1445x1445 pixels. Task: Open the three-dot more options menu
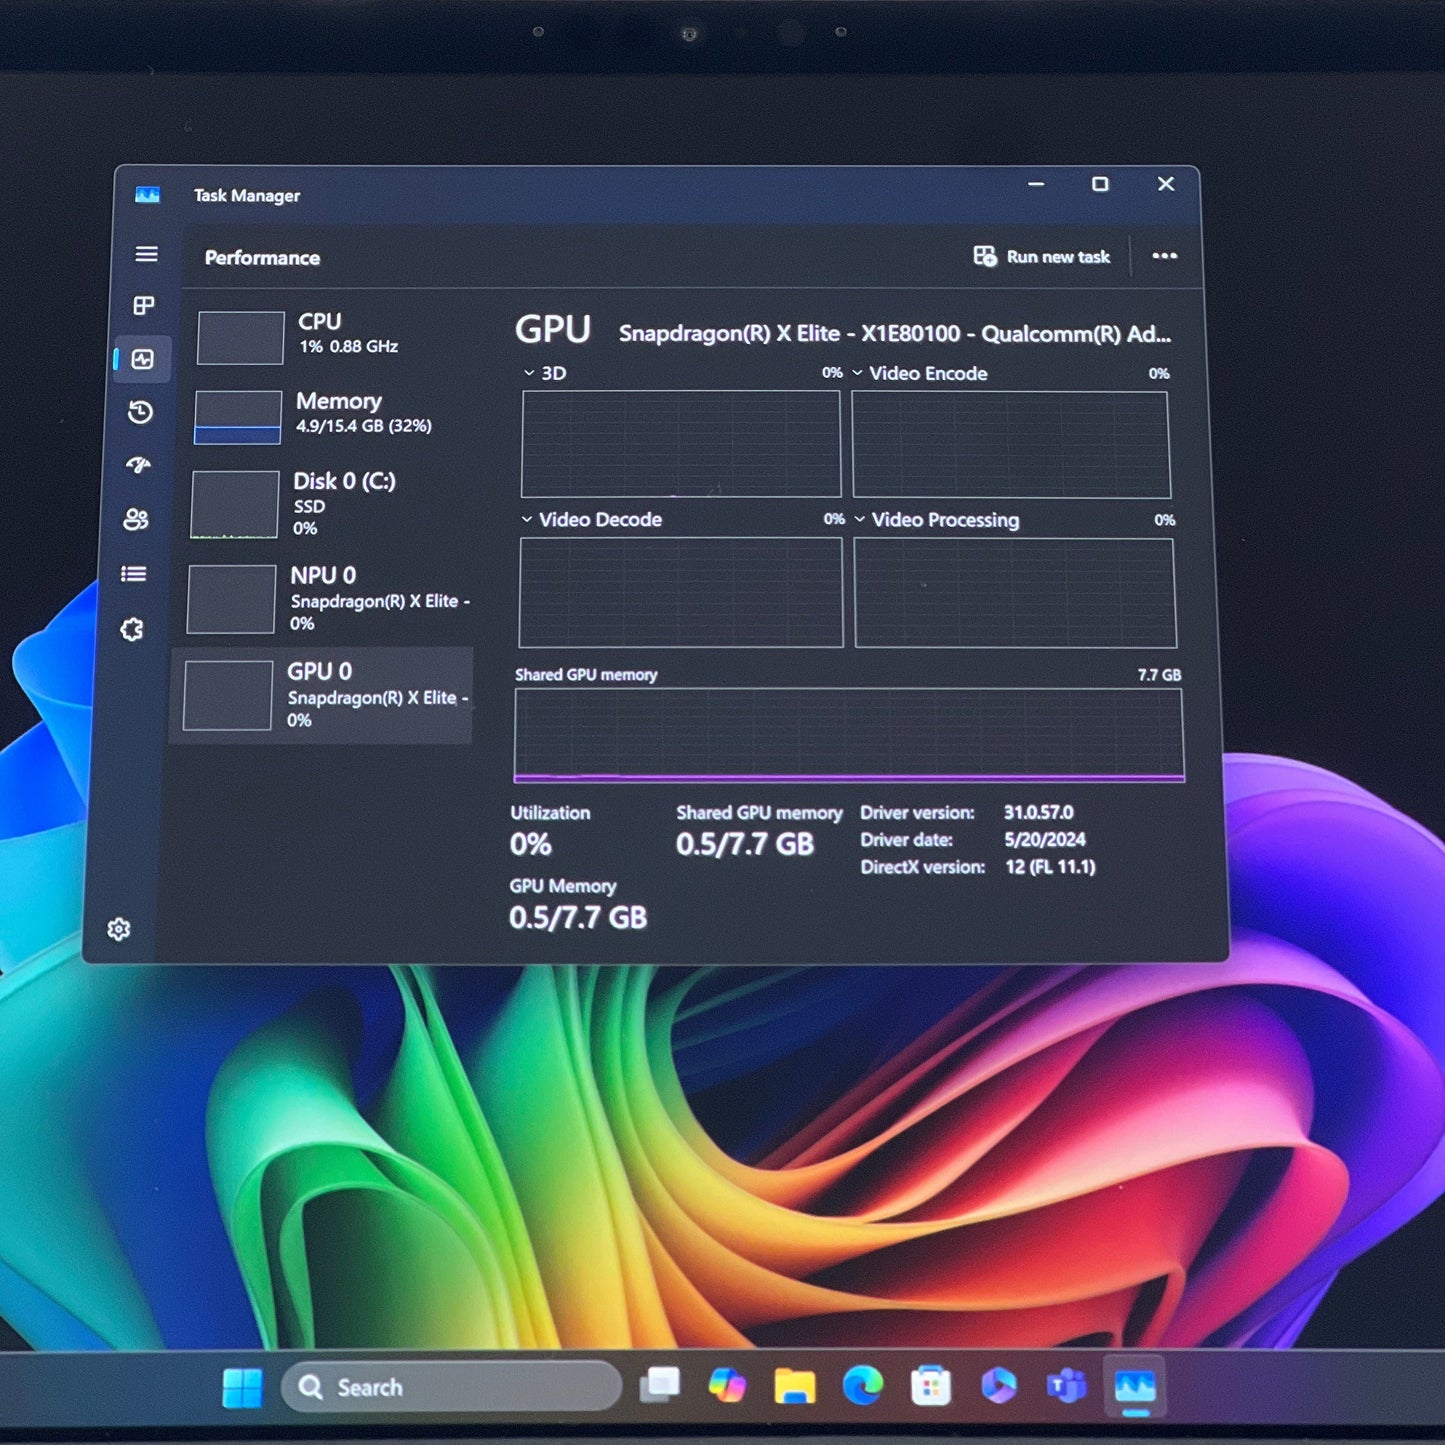tap(1164, 256)
